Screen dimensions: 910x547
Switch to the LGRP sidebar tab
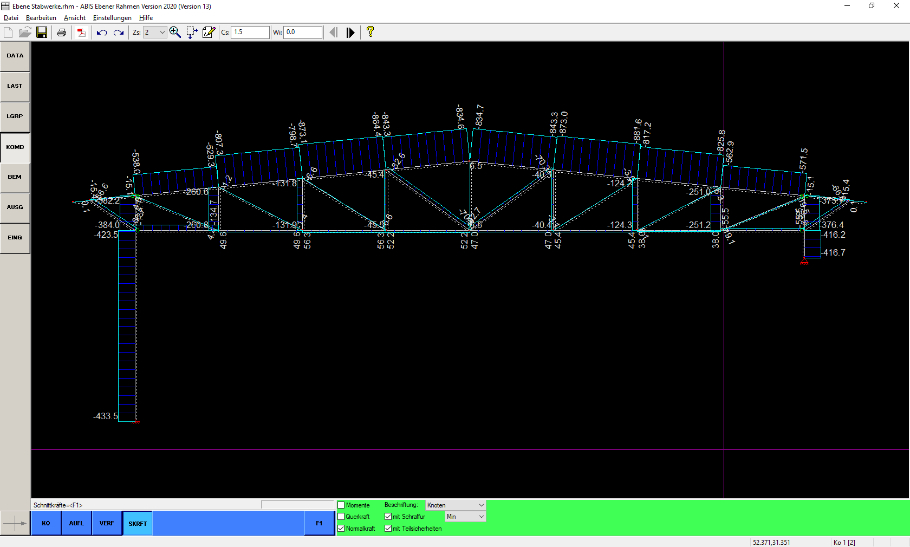pos(15,116)
